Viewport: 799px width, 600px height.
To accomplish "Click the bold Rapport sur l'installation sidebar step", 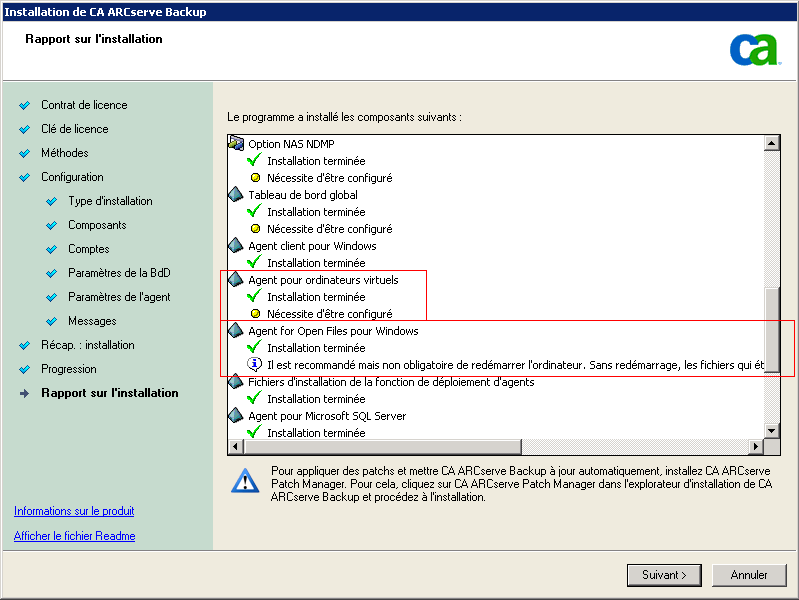I will [x=110, y=393].
